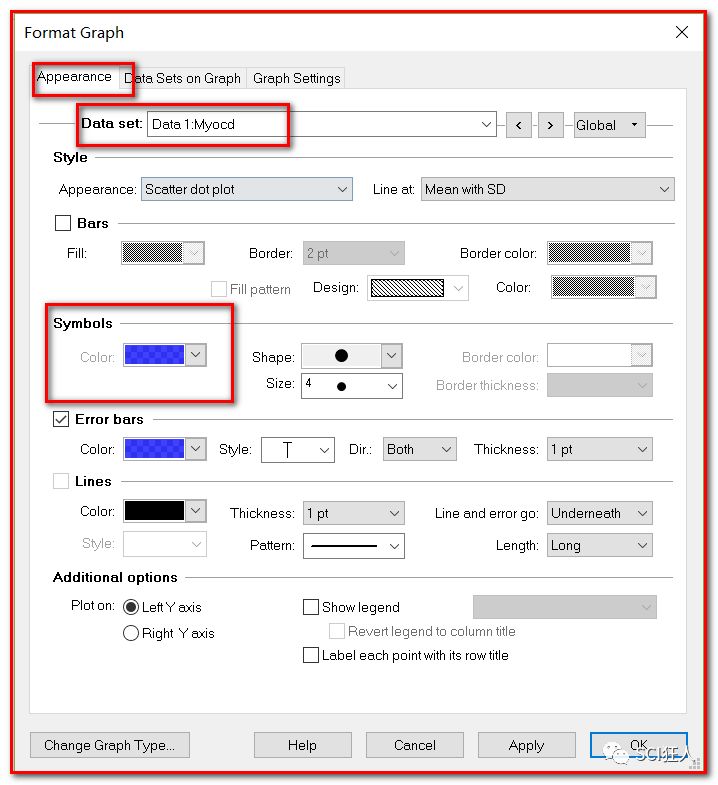This screenshot has height=785, width=718.
Task: Open the line Pattern picker
Action: [x=354, y=546]
